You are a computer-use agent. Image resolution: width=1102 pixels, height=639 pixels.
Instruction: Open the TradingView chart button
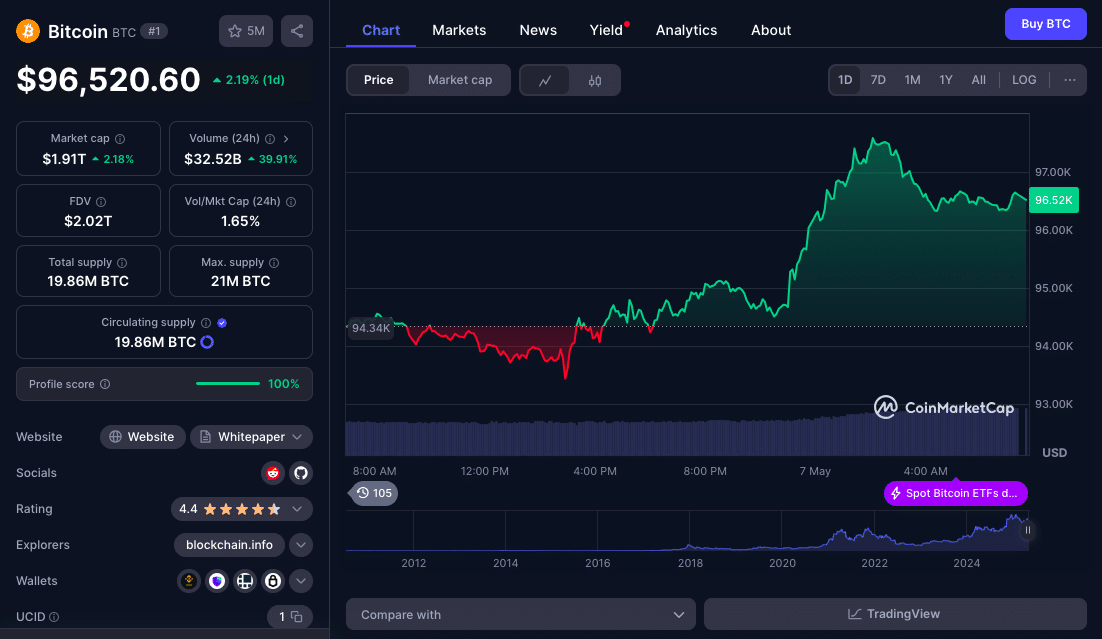click(x=895, y=614)
